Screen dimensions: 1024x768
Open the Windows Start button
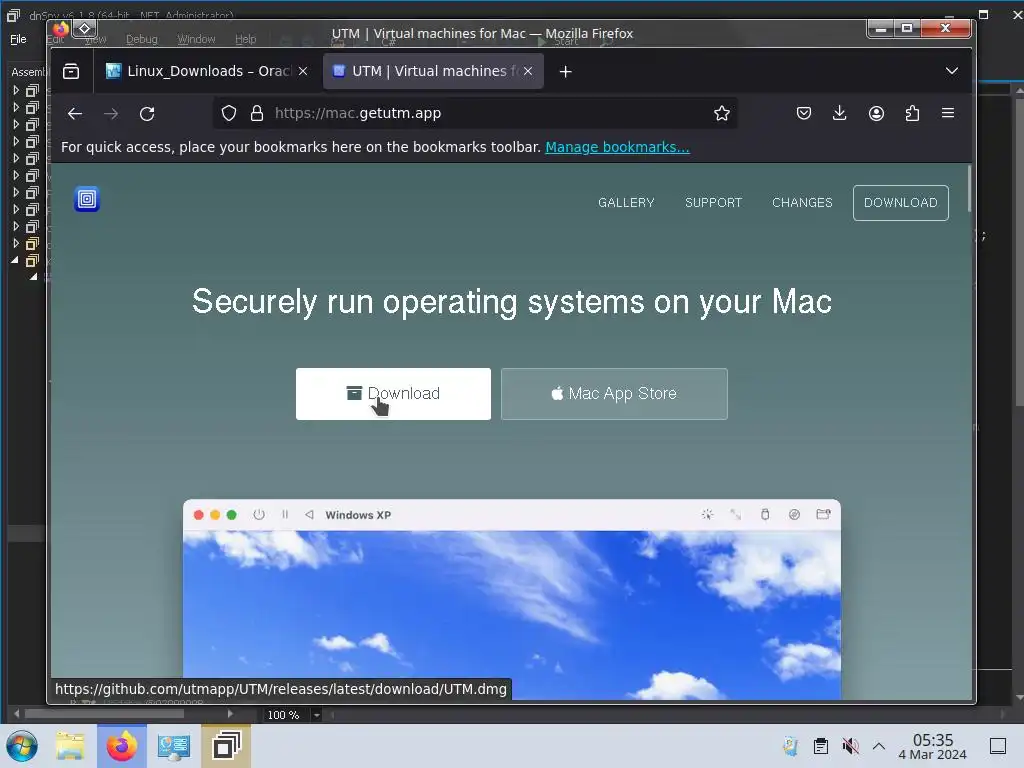coord(22,746)
